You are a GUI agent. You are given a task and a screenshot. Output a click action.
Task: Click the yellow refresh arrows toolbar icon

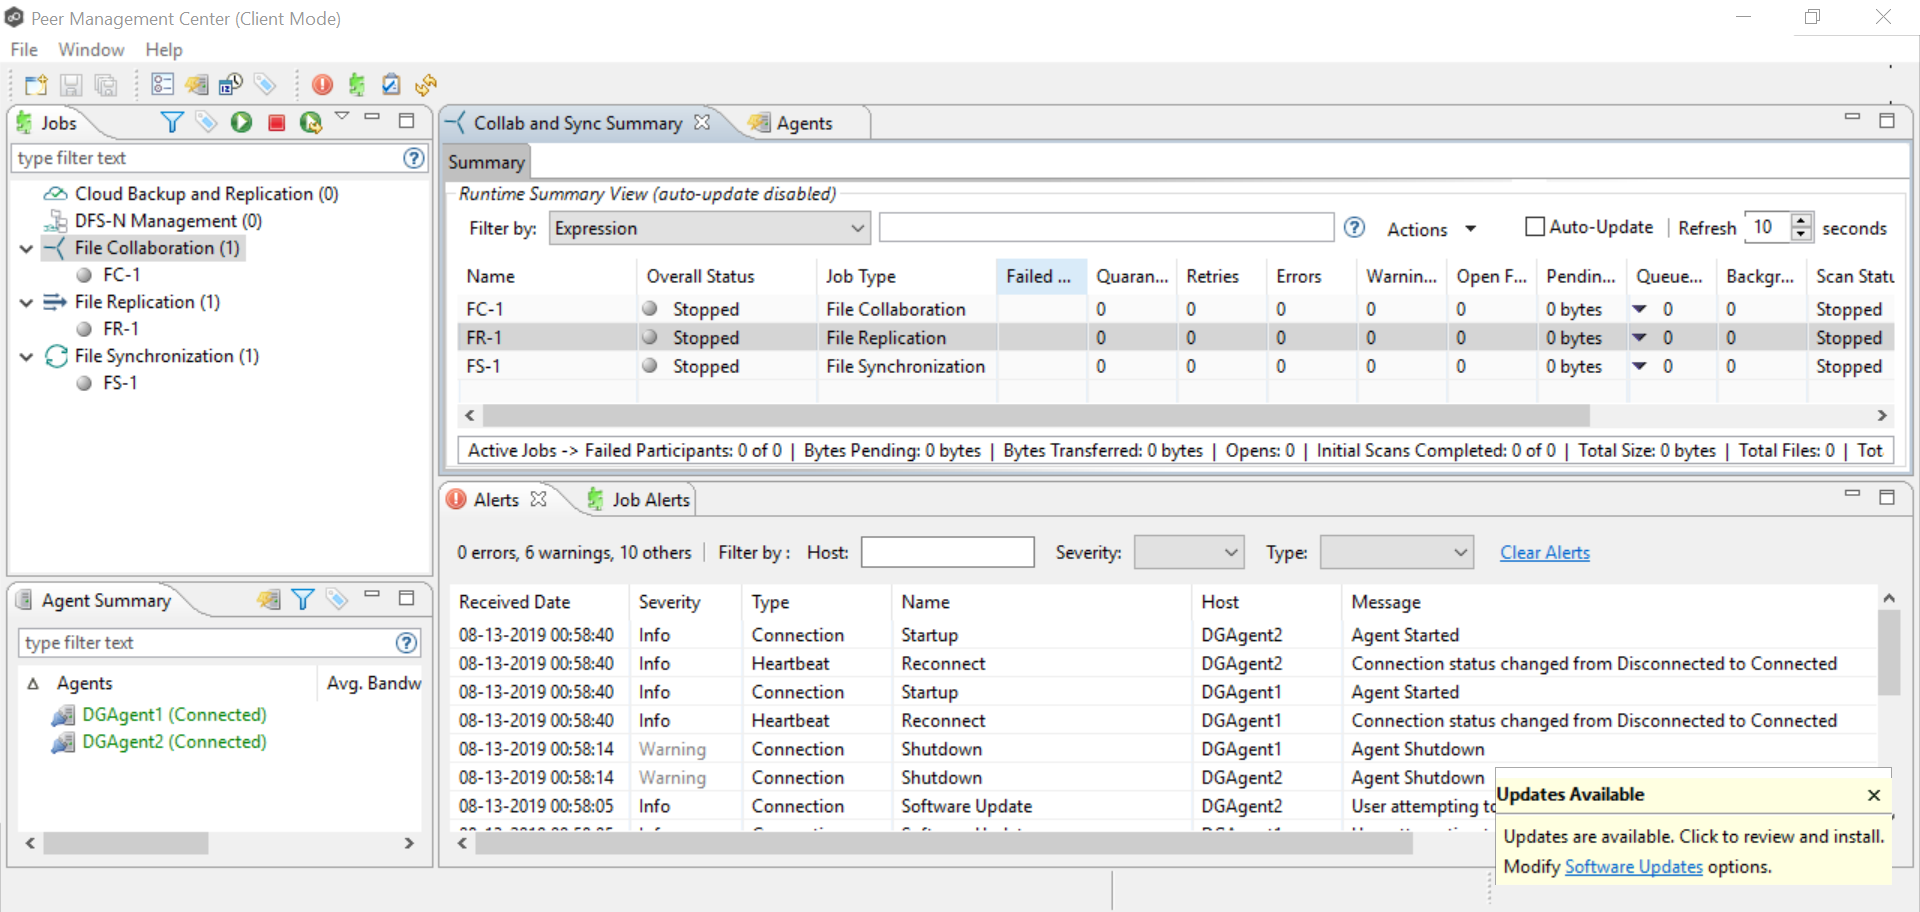tap(426, 86)
